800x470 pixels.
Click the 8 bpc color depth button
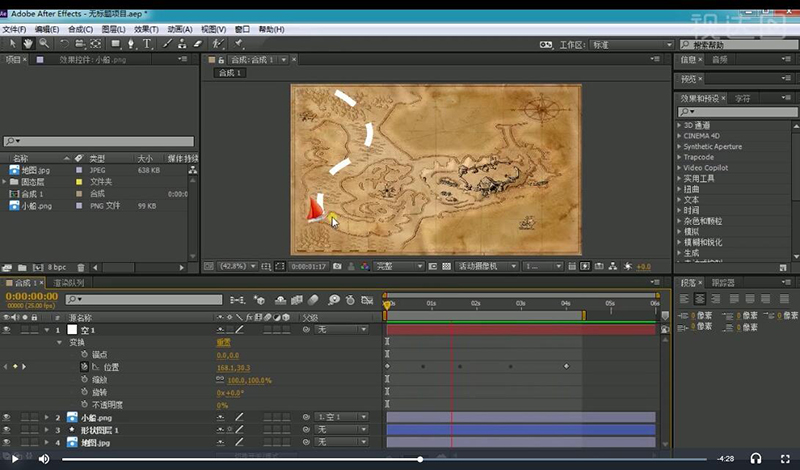click(x=56, y=267)
